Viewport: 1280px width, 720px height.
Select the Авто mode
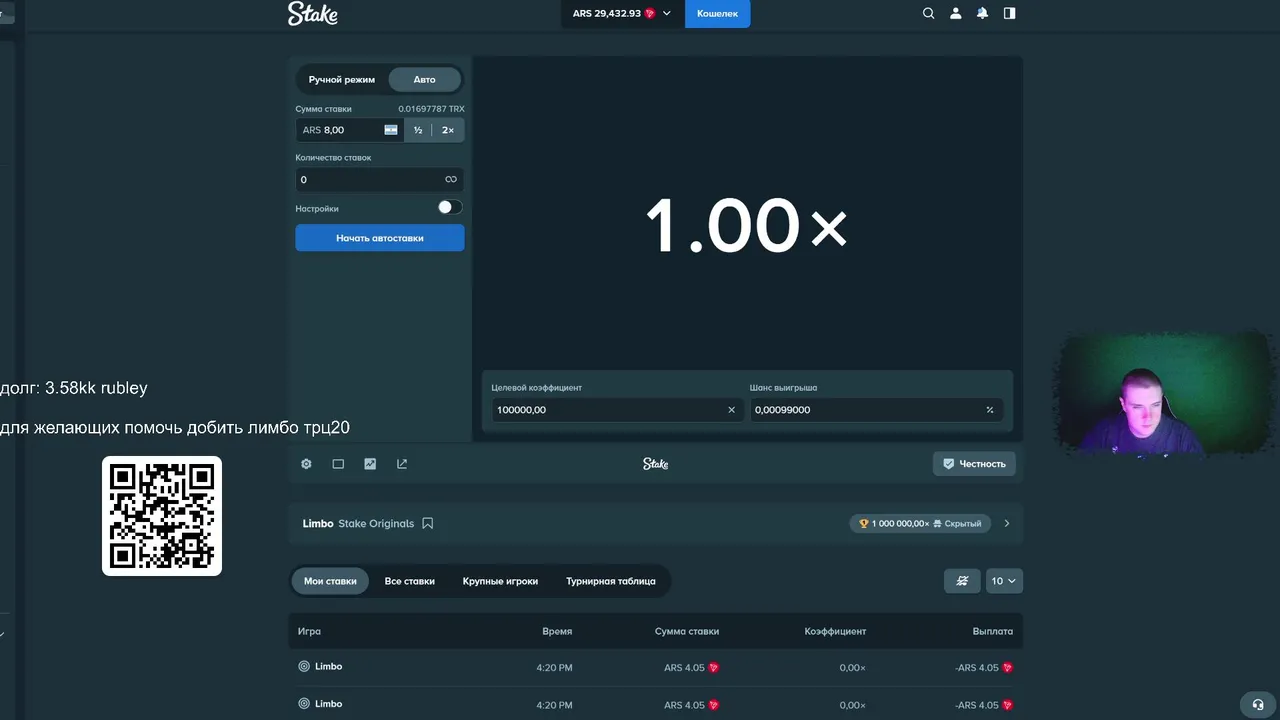pos(425,80)
